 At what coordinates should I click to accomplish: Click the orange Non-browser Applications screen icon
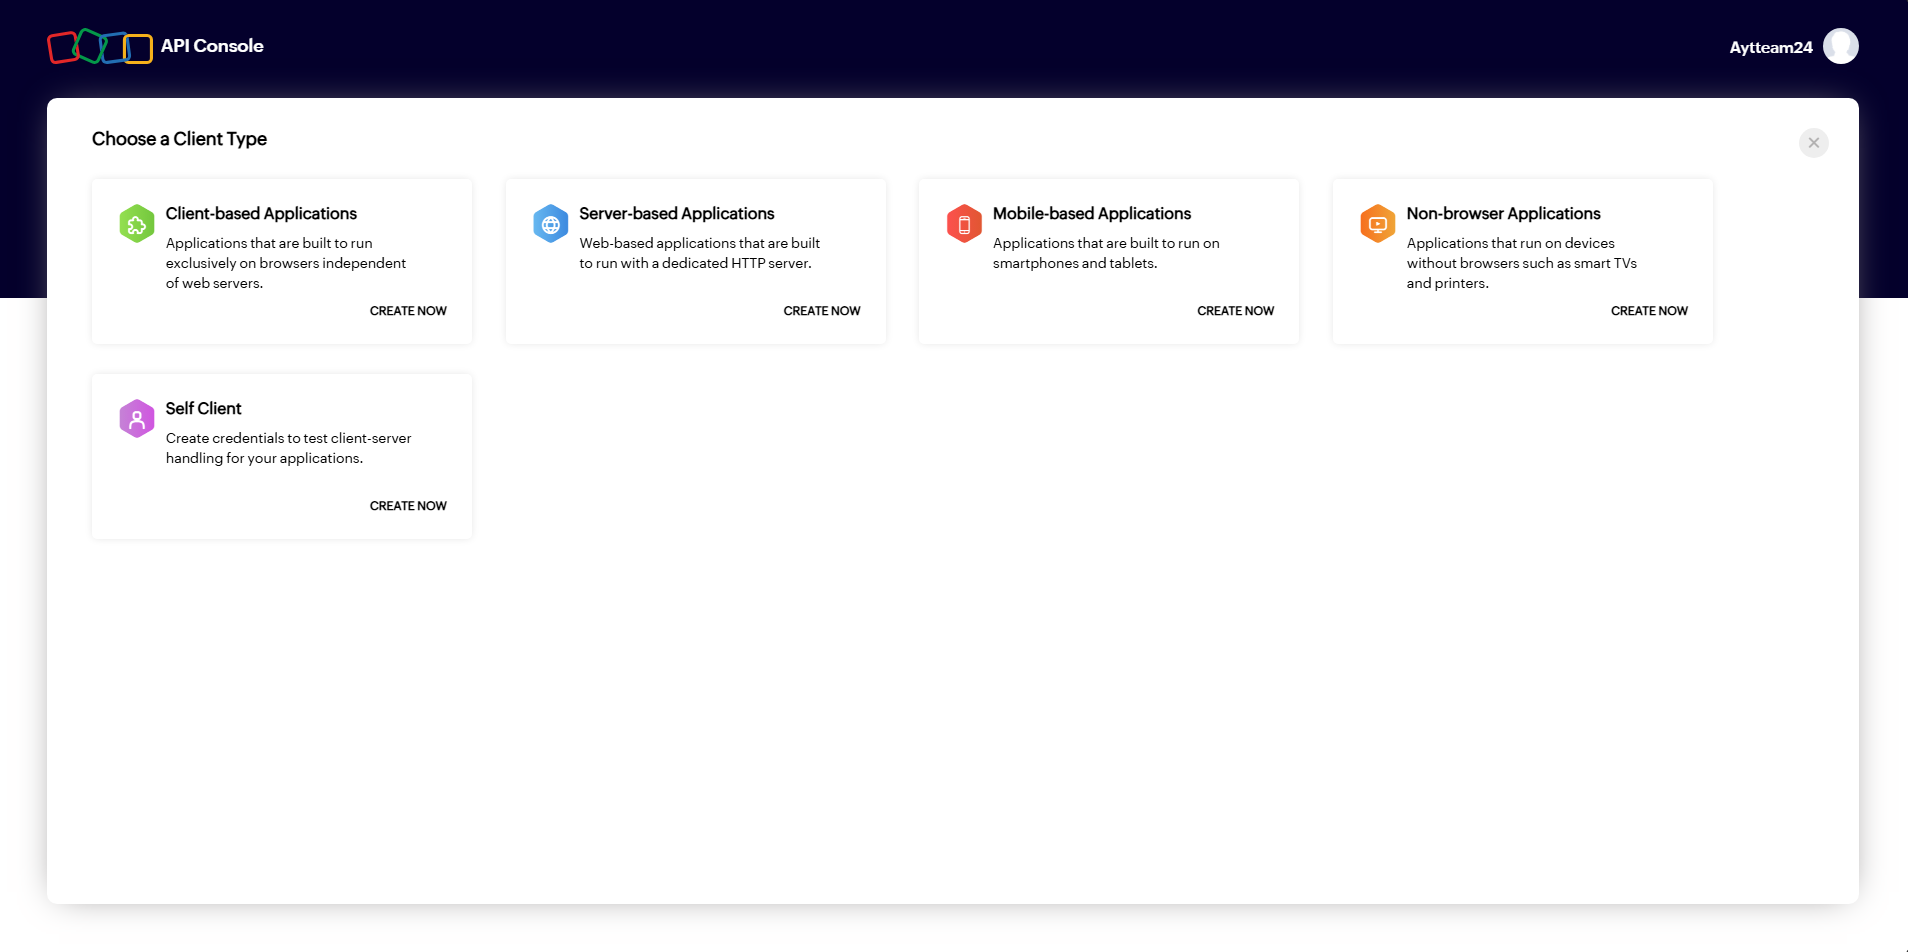tap(1377, 224)
